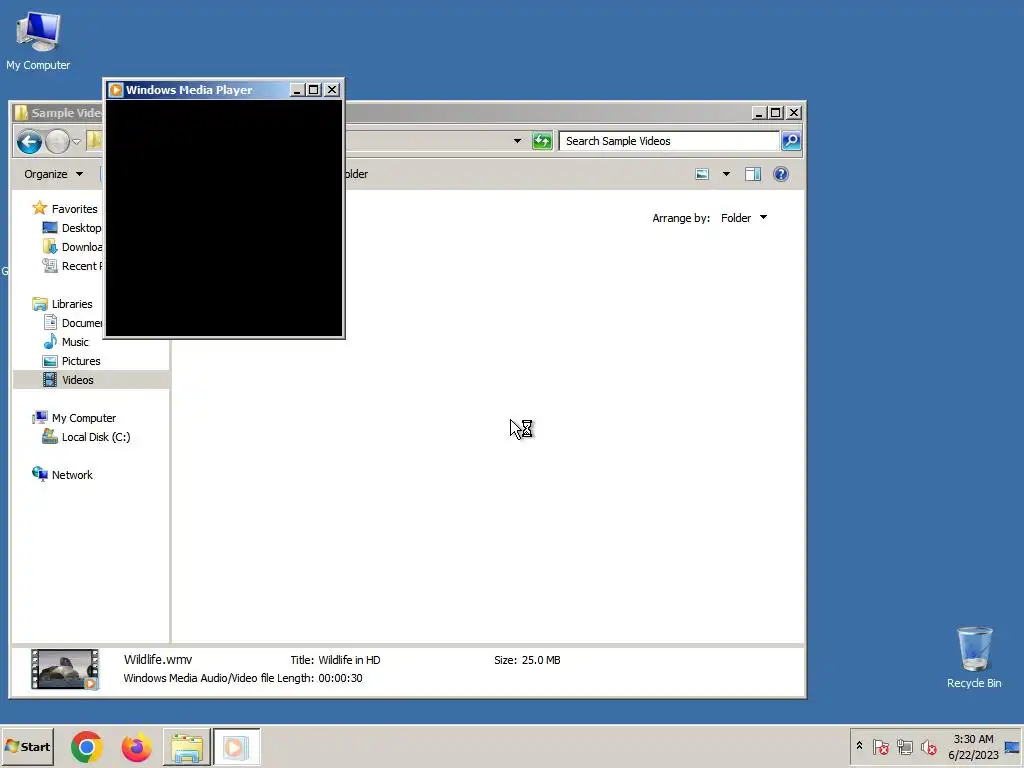Open Action Center flag tray icon
The height and width of the screenshot is (768, 1024).
(880, 747)
